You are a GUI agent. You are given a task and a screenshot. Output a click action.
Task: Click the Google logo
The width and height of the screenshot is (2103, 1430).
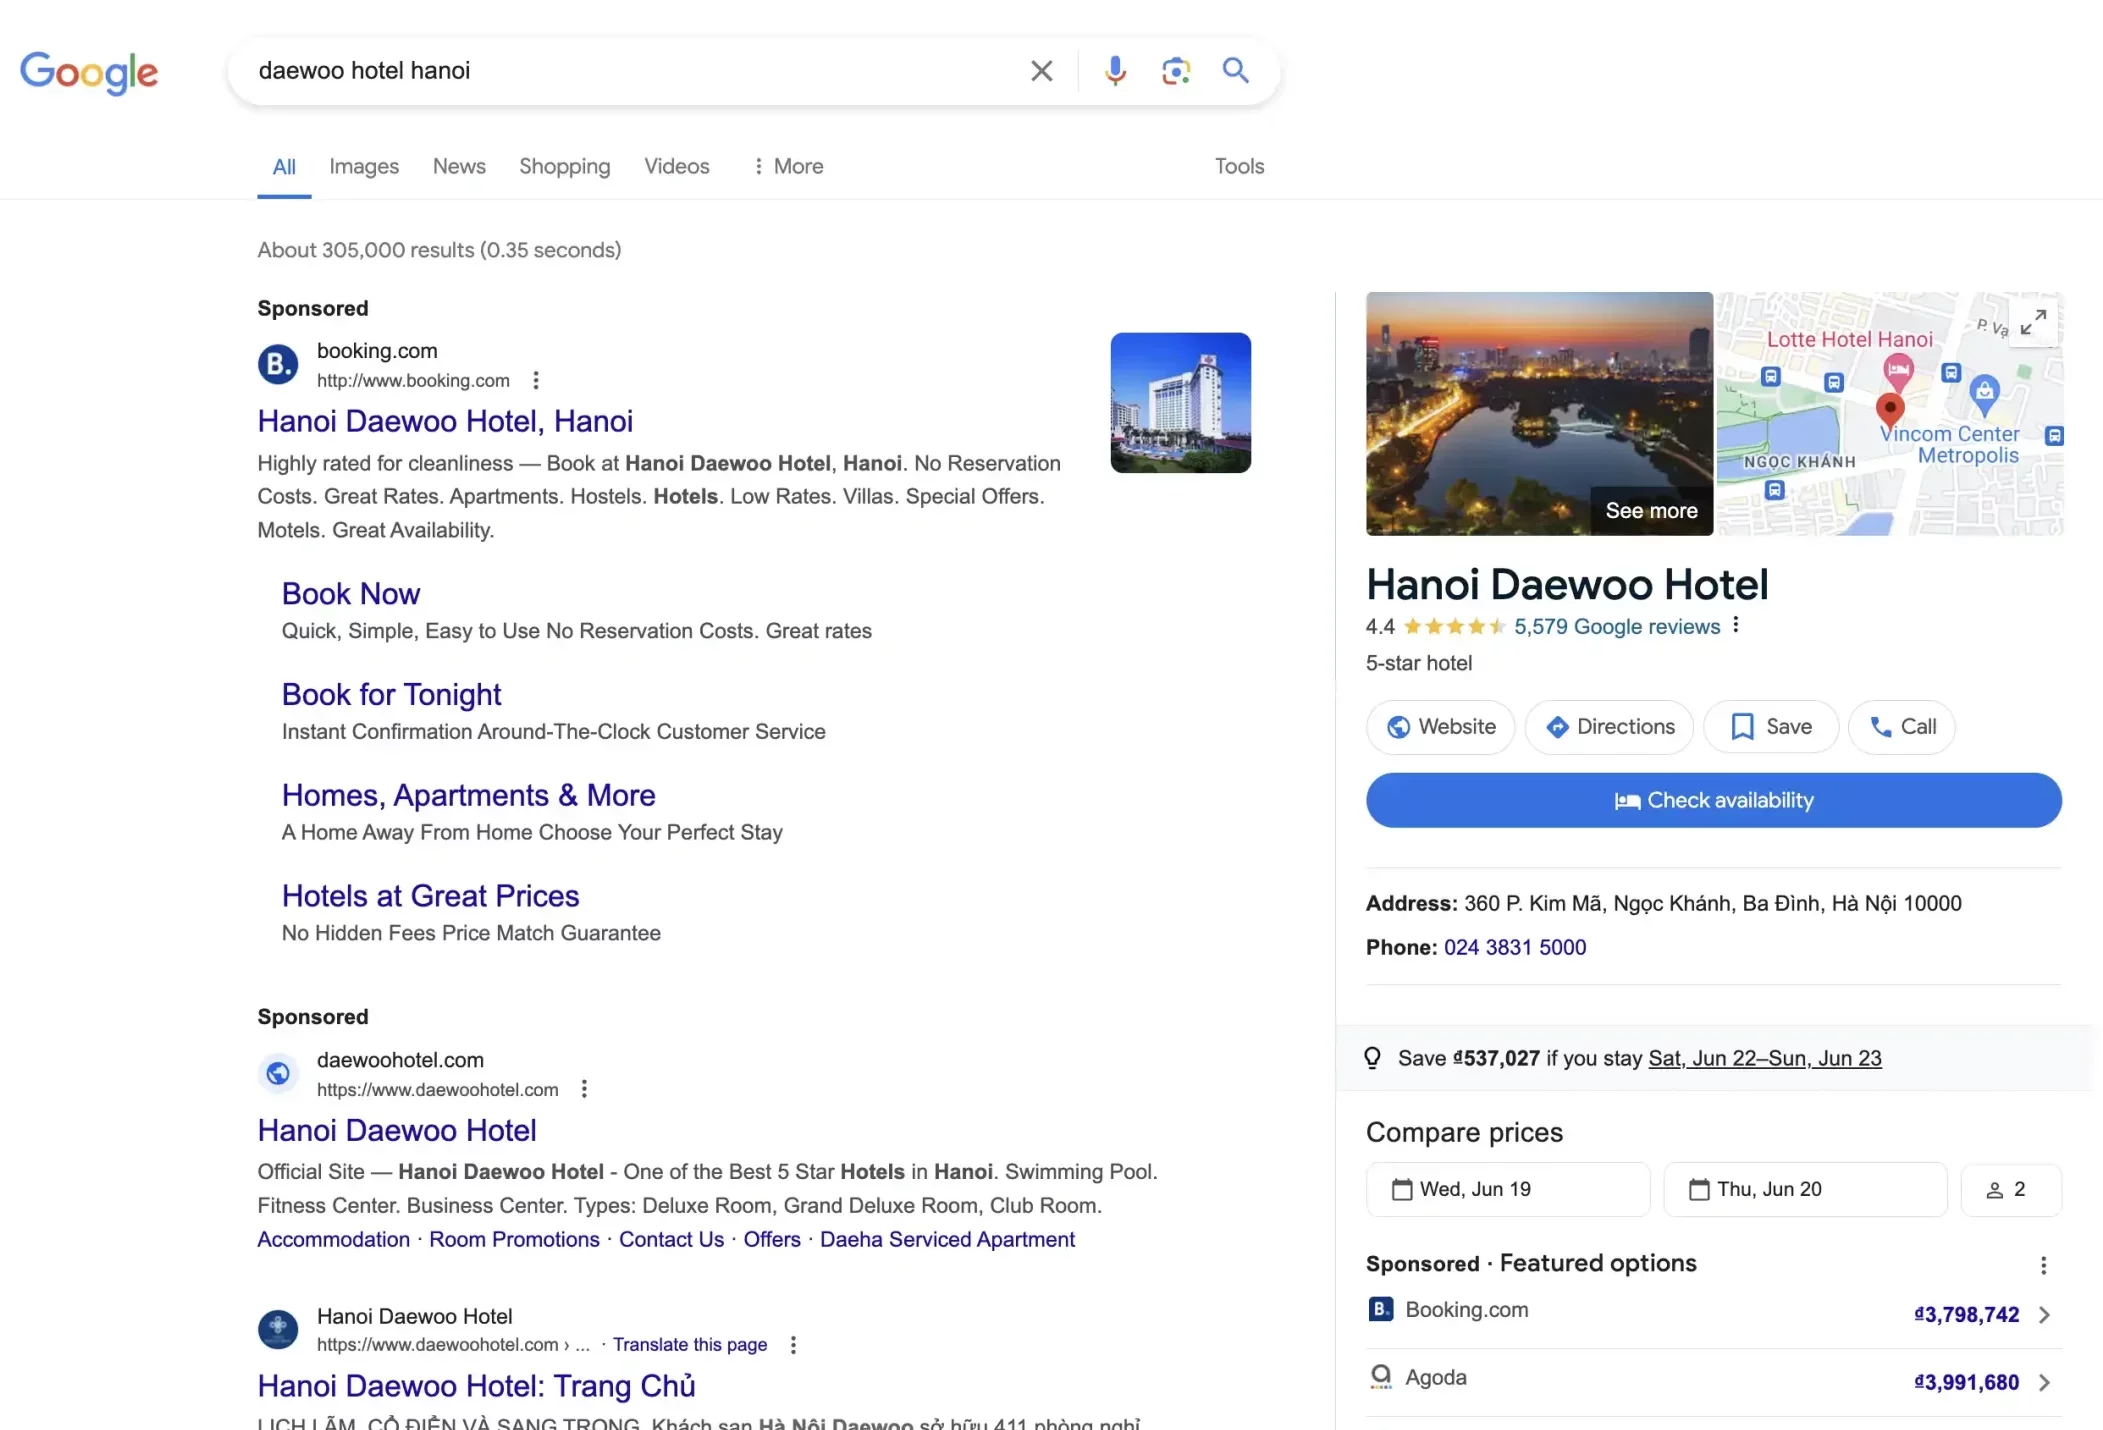click(89, 72)
